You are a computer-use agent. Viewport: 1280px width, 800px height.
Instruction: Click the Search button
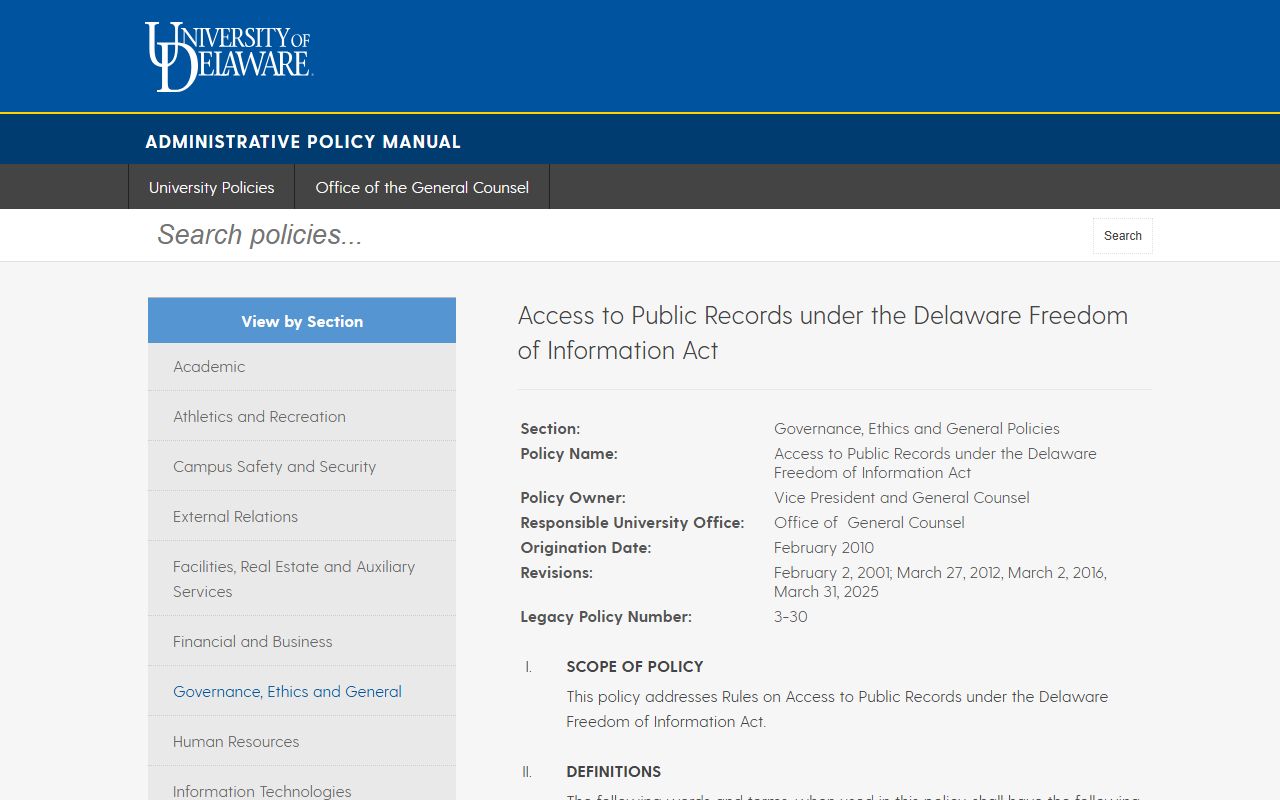1122,236
